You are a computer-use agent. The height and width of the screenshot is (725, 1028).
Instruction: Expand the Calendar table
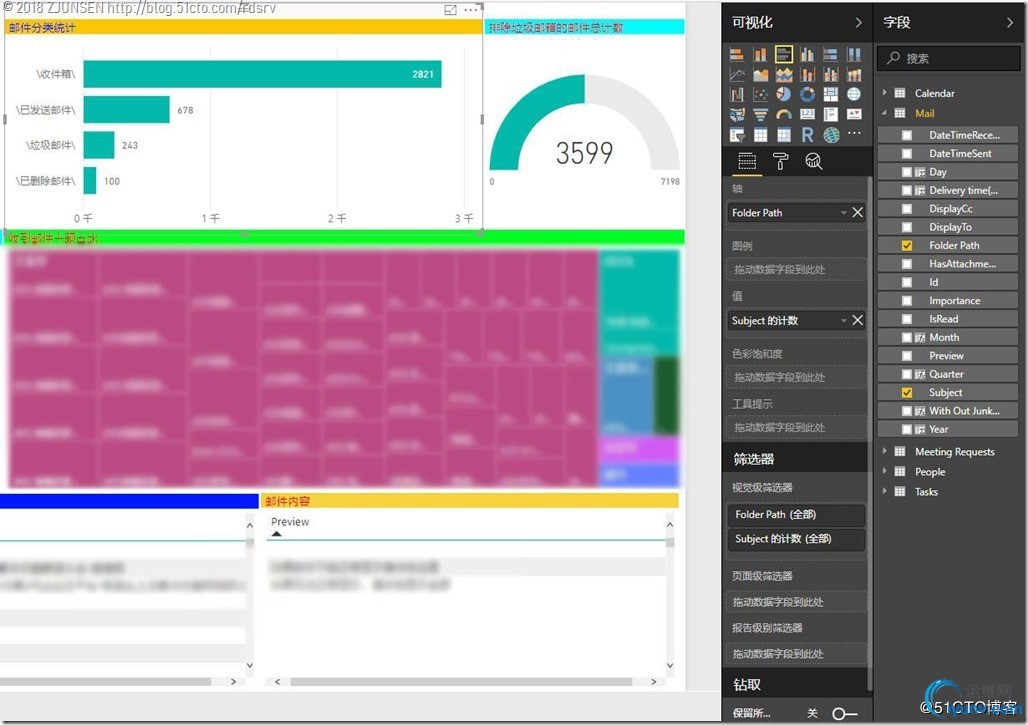pos(884,93)
